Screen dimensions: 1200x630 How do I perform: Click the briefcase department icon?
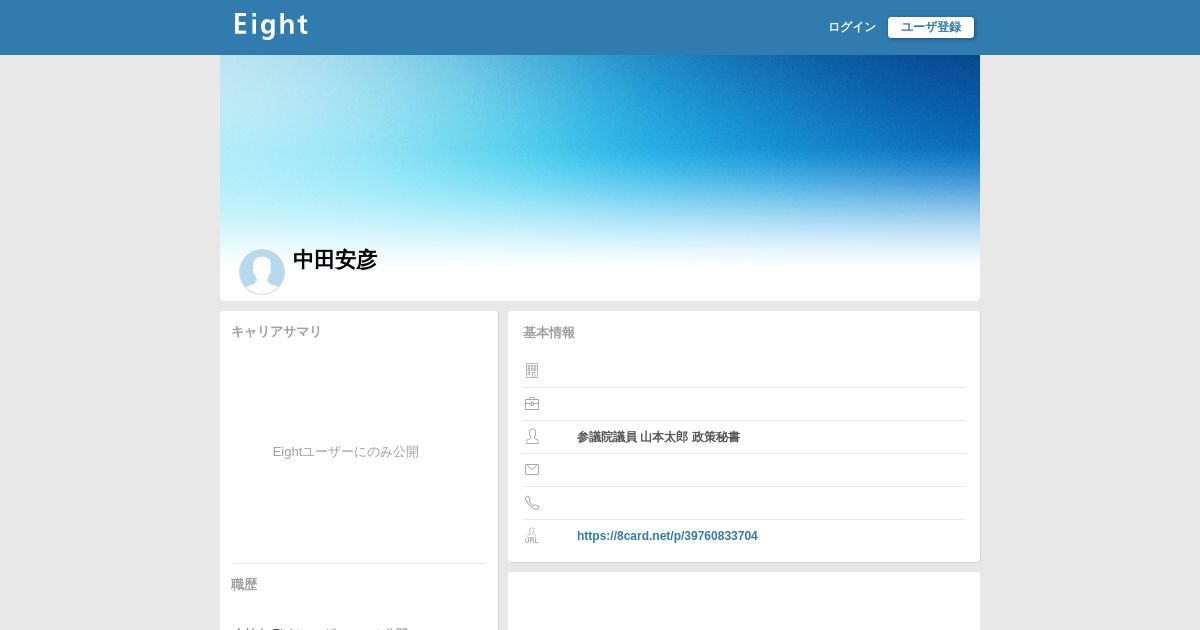click(x=532, y=404)
